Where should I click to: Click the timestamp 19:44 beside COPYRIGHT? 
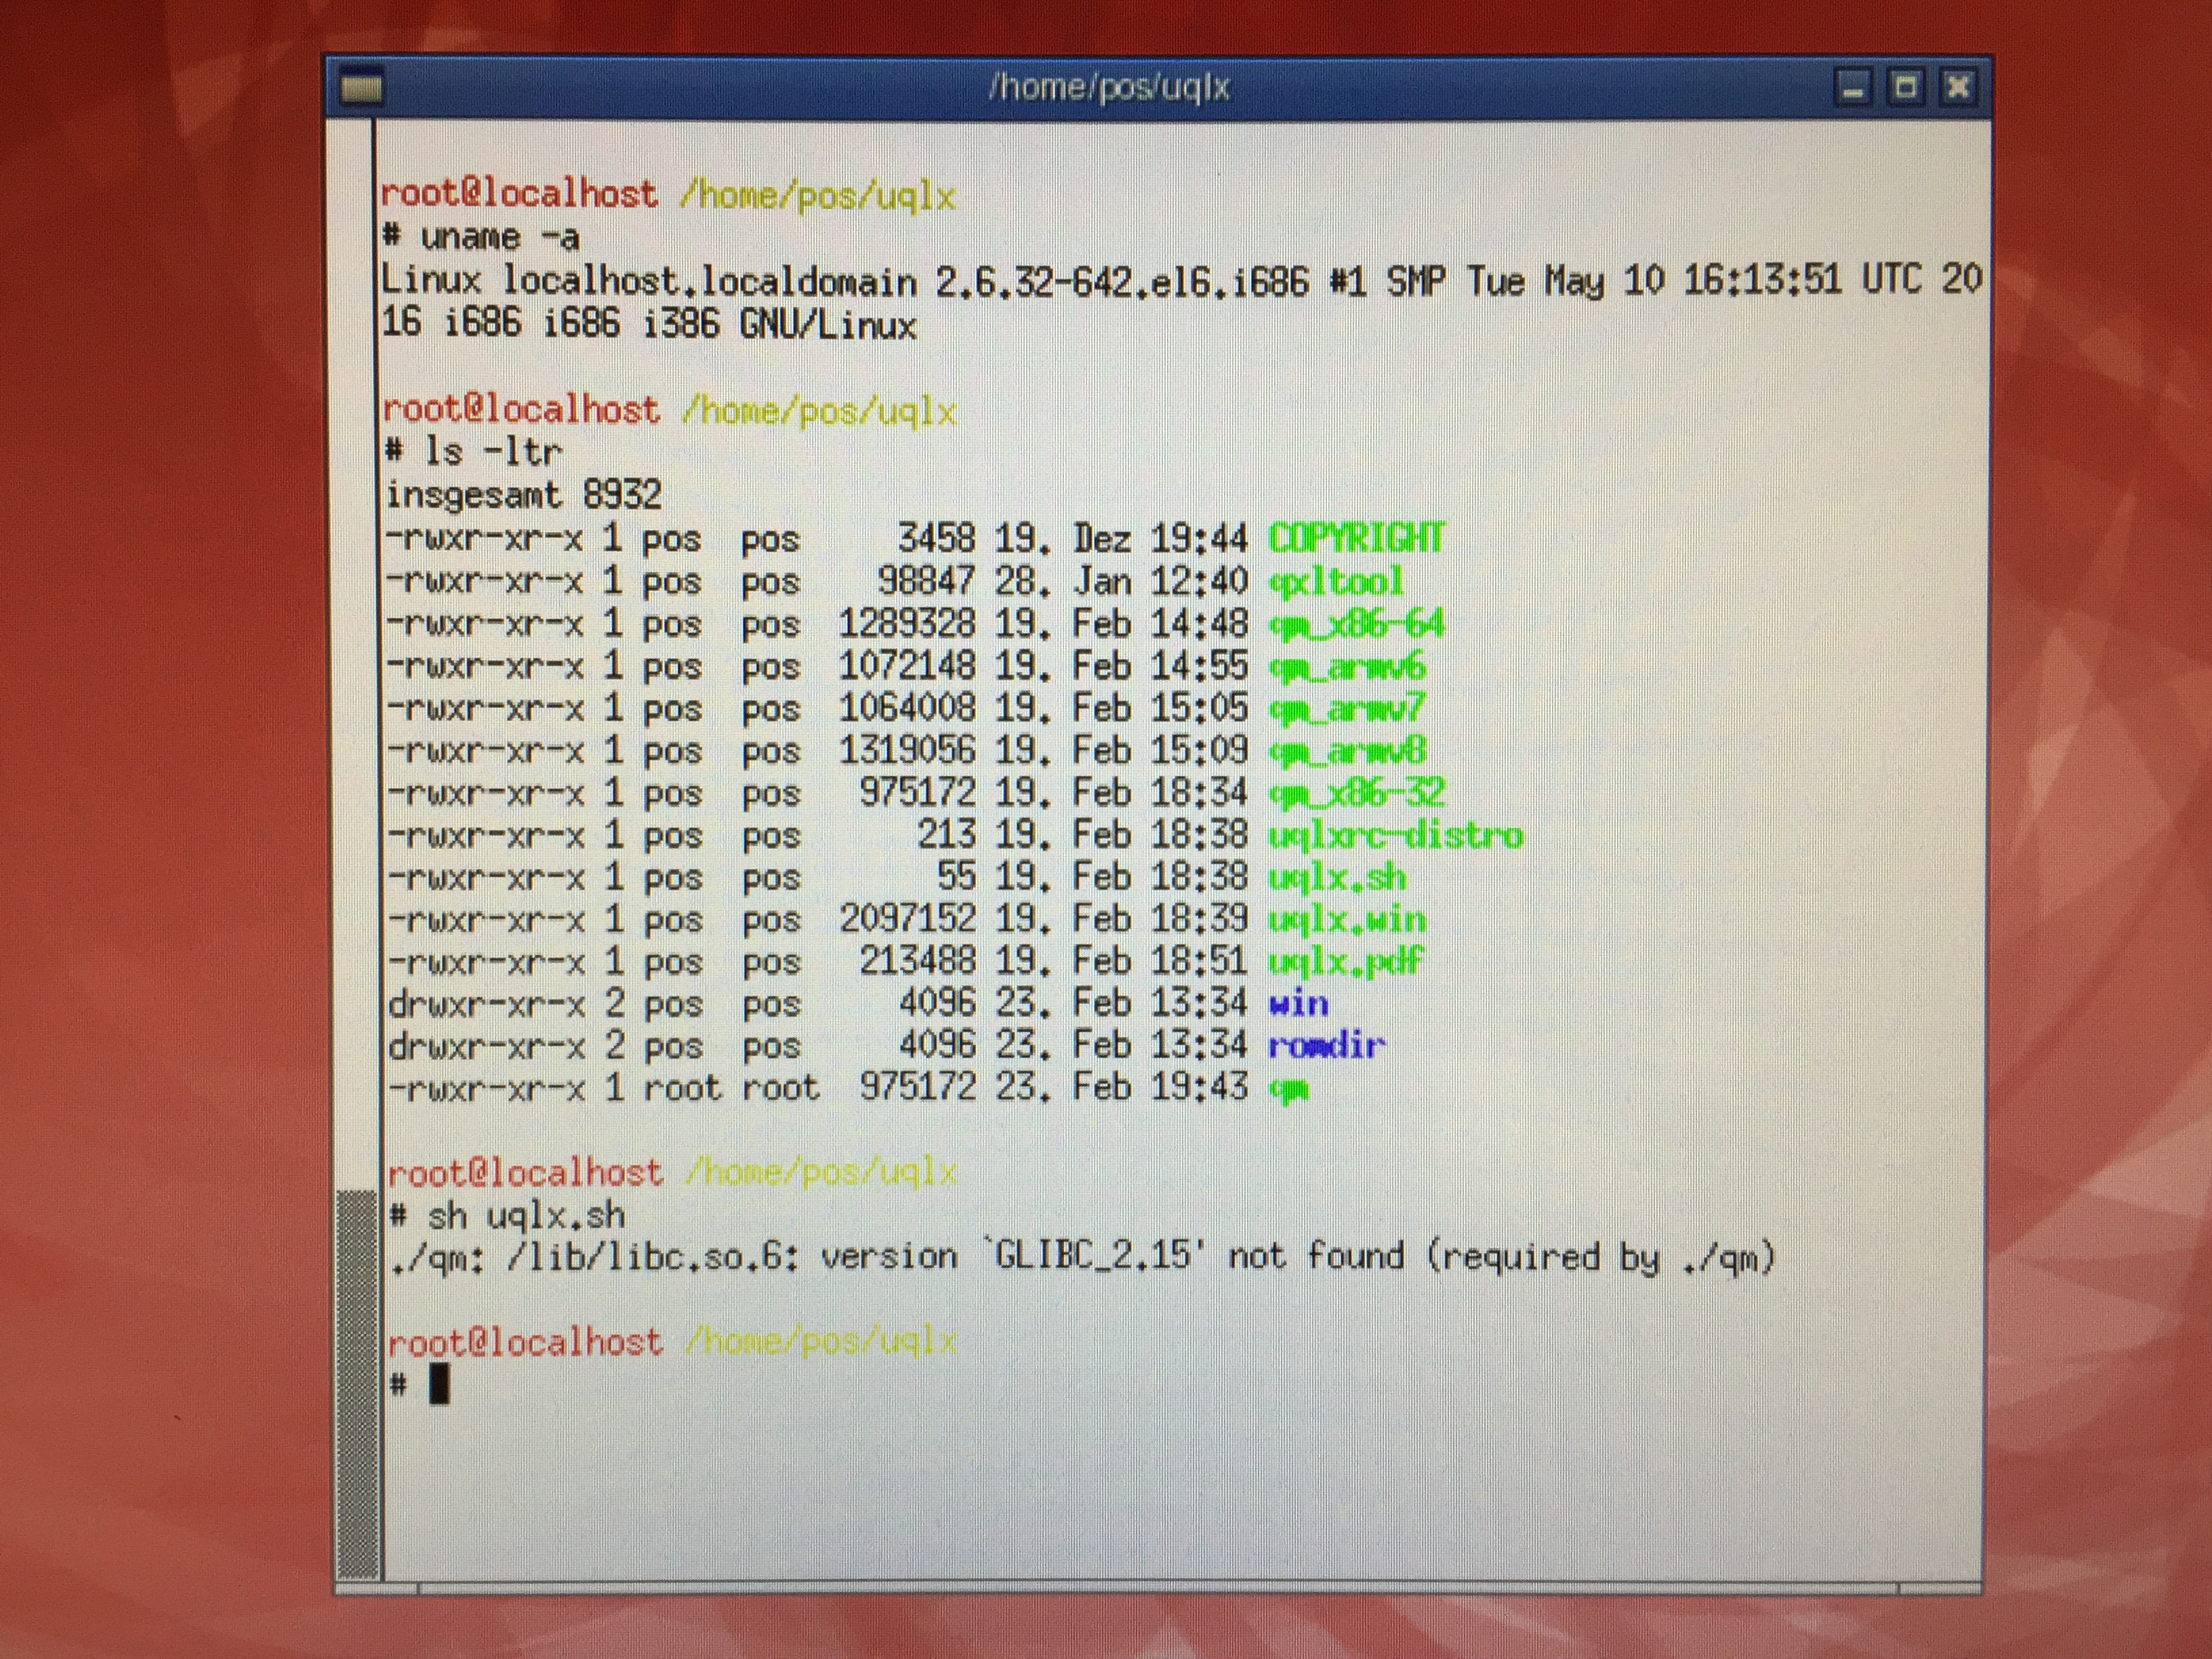(x=1199, y=538)
